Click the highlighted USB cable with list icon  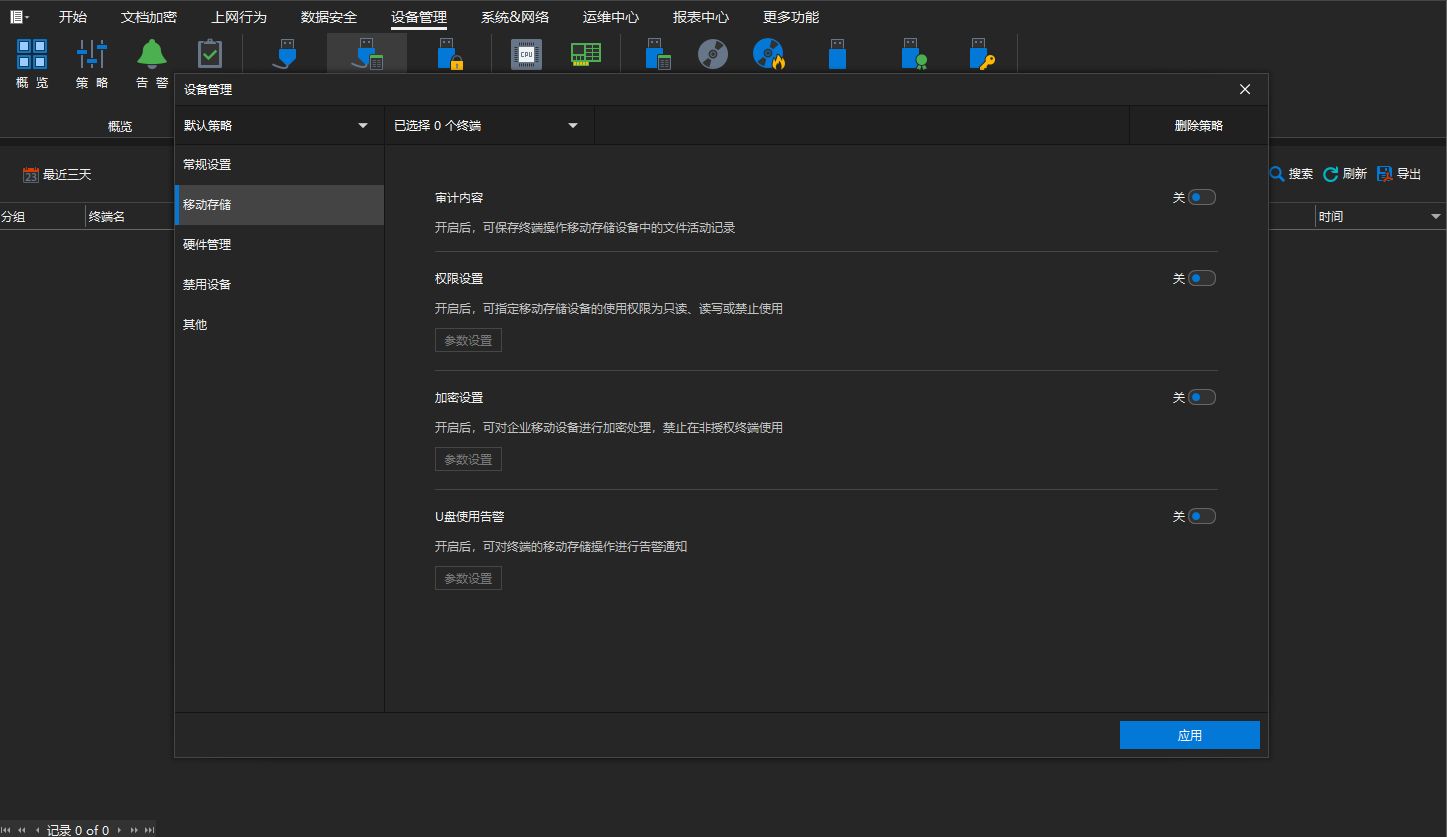367,53
